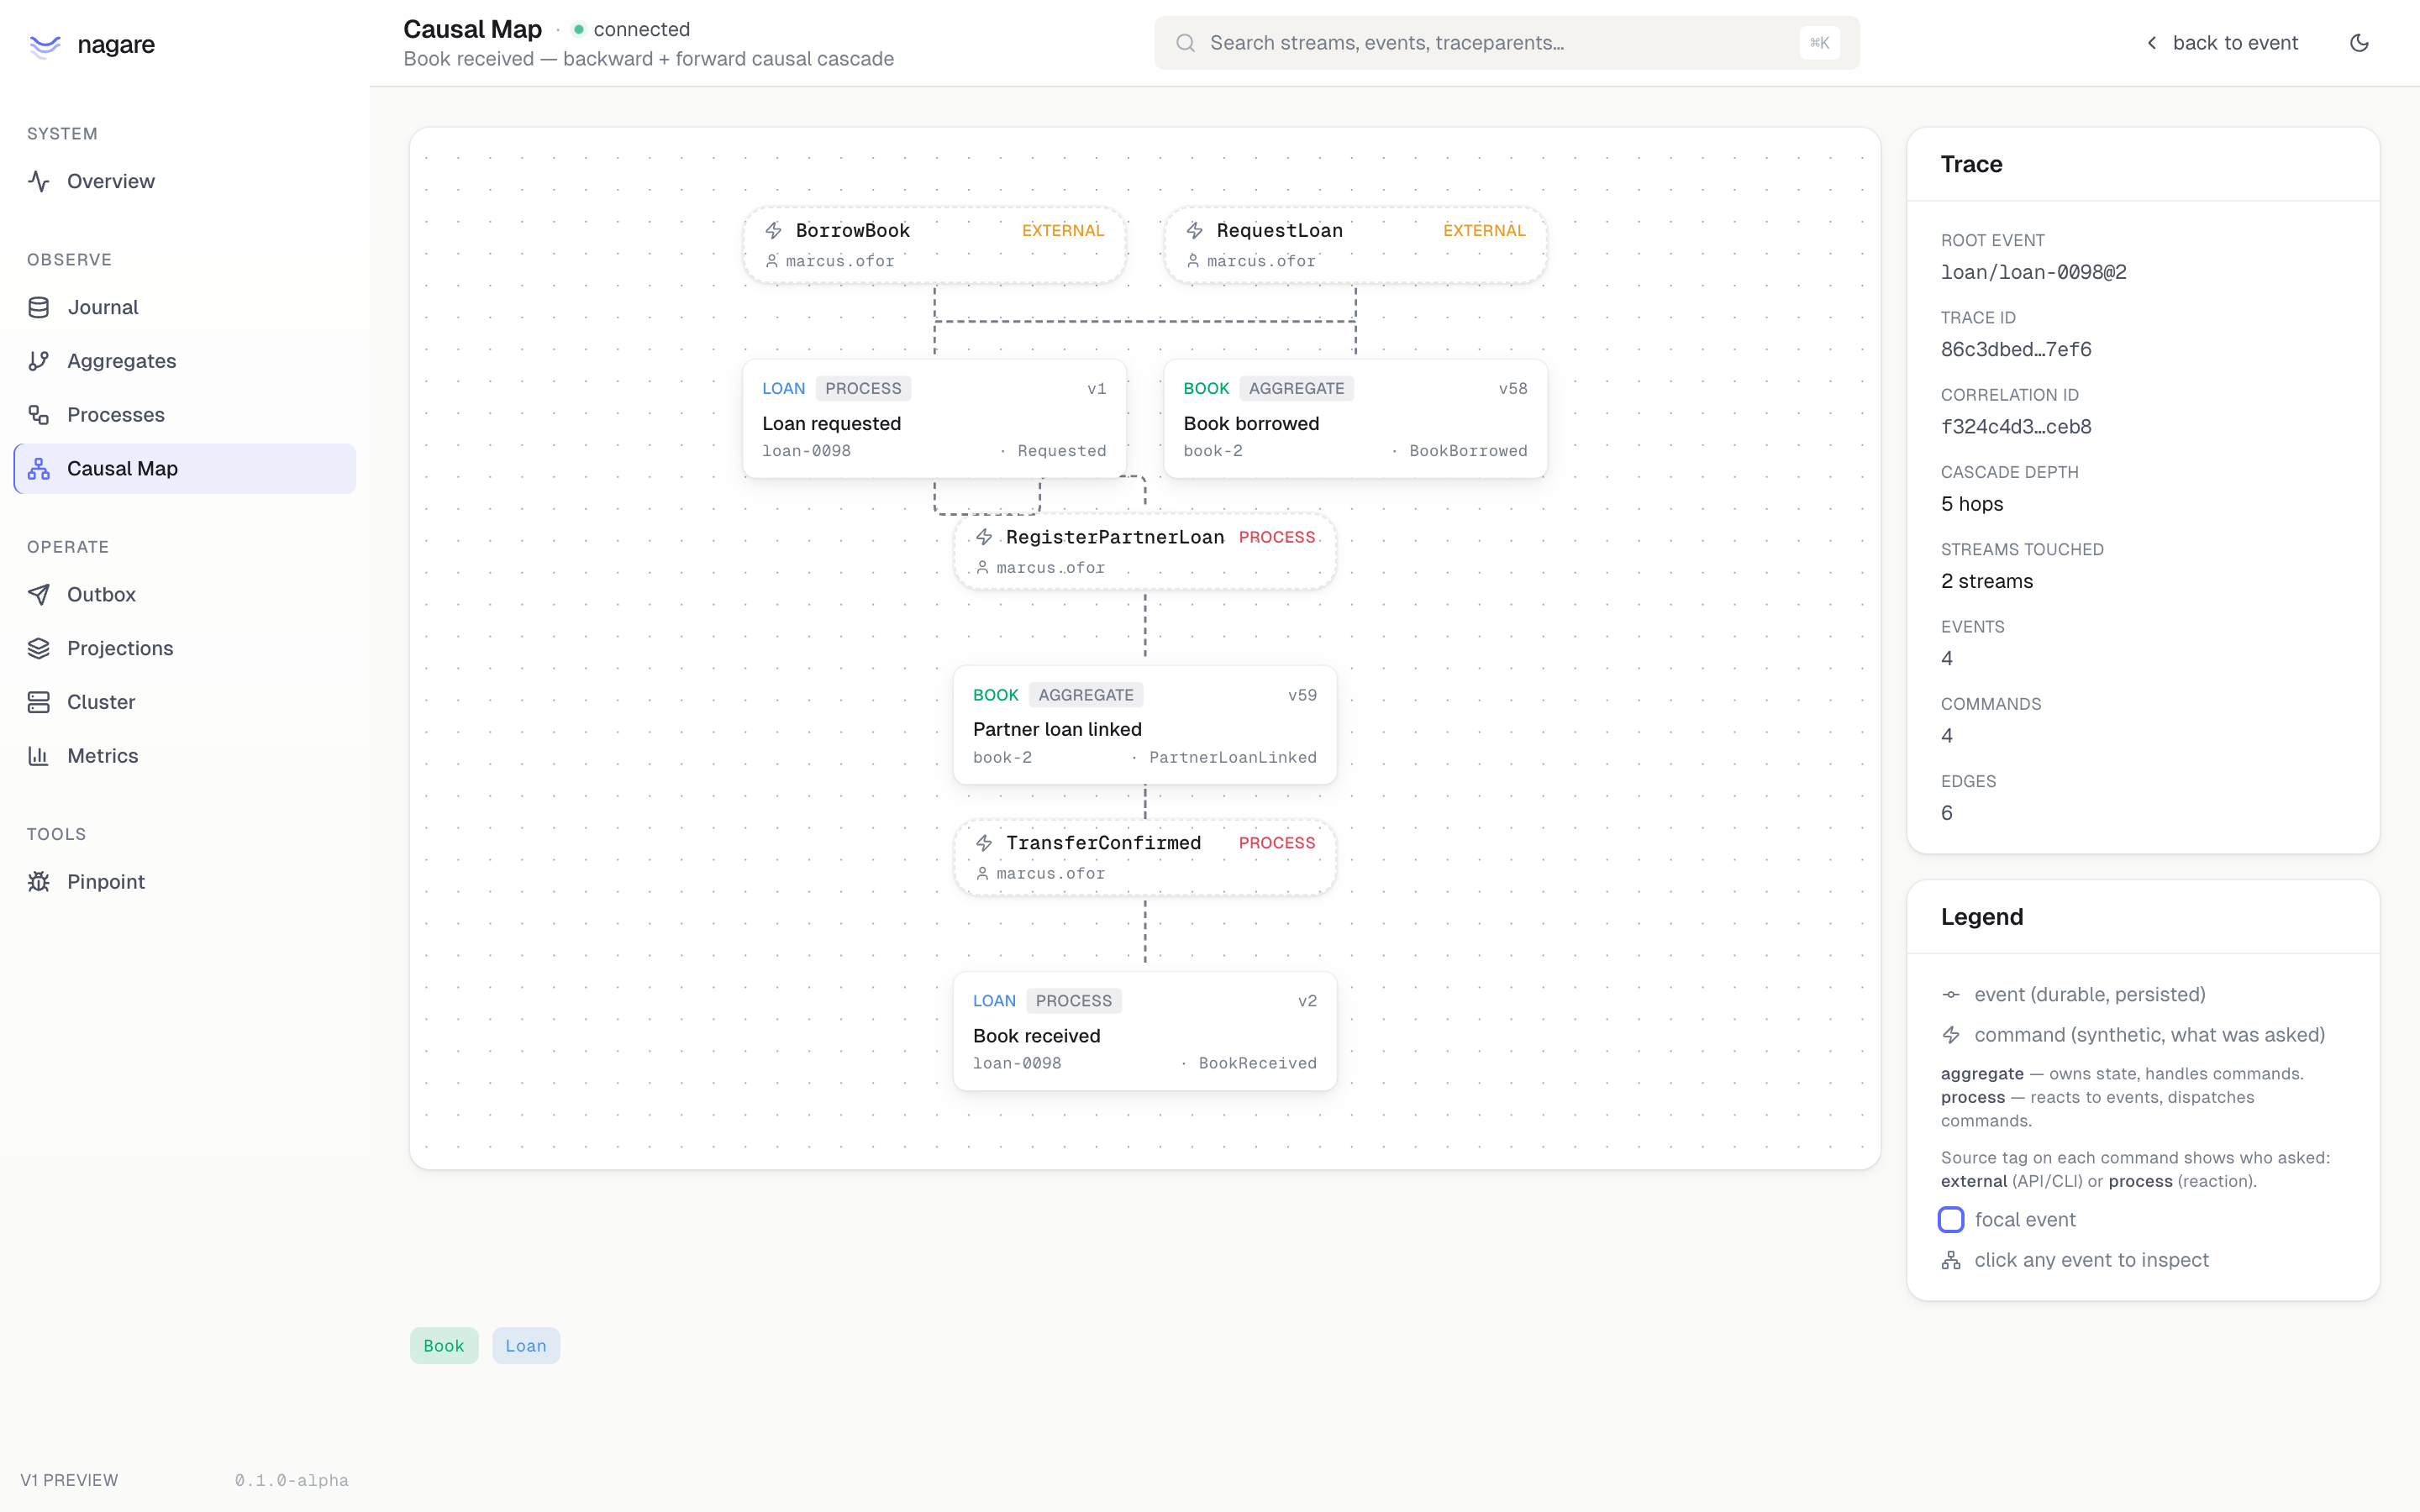Open Projections from the sidebar
Image resolution: width=2420 pixels, height=1512 pixels.
click(x=185, y=649)
